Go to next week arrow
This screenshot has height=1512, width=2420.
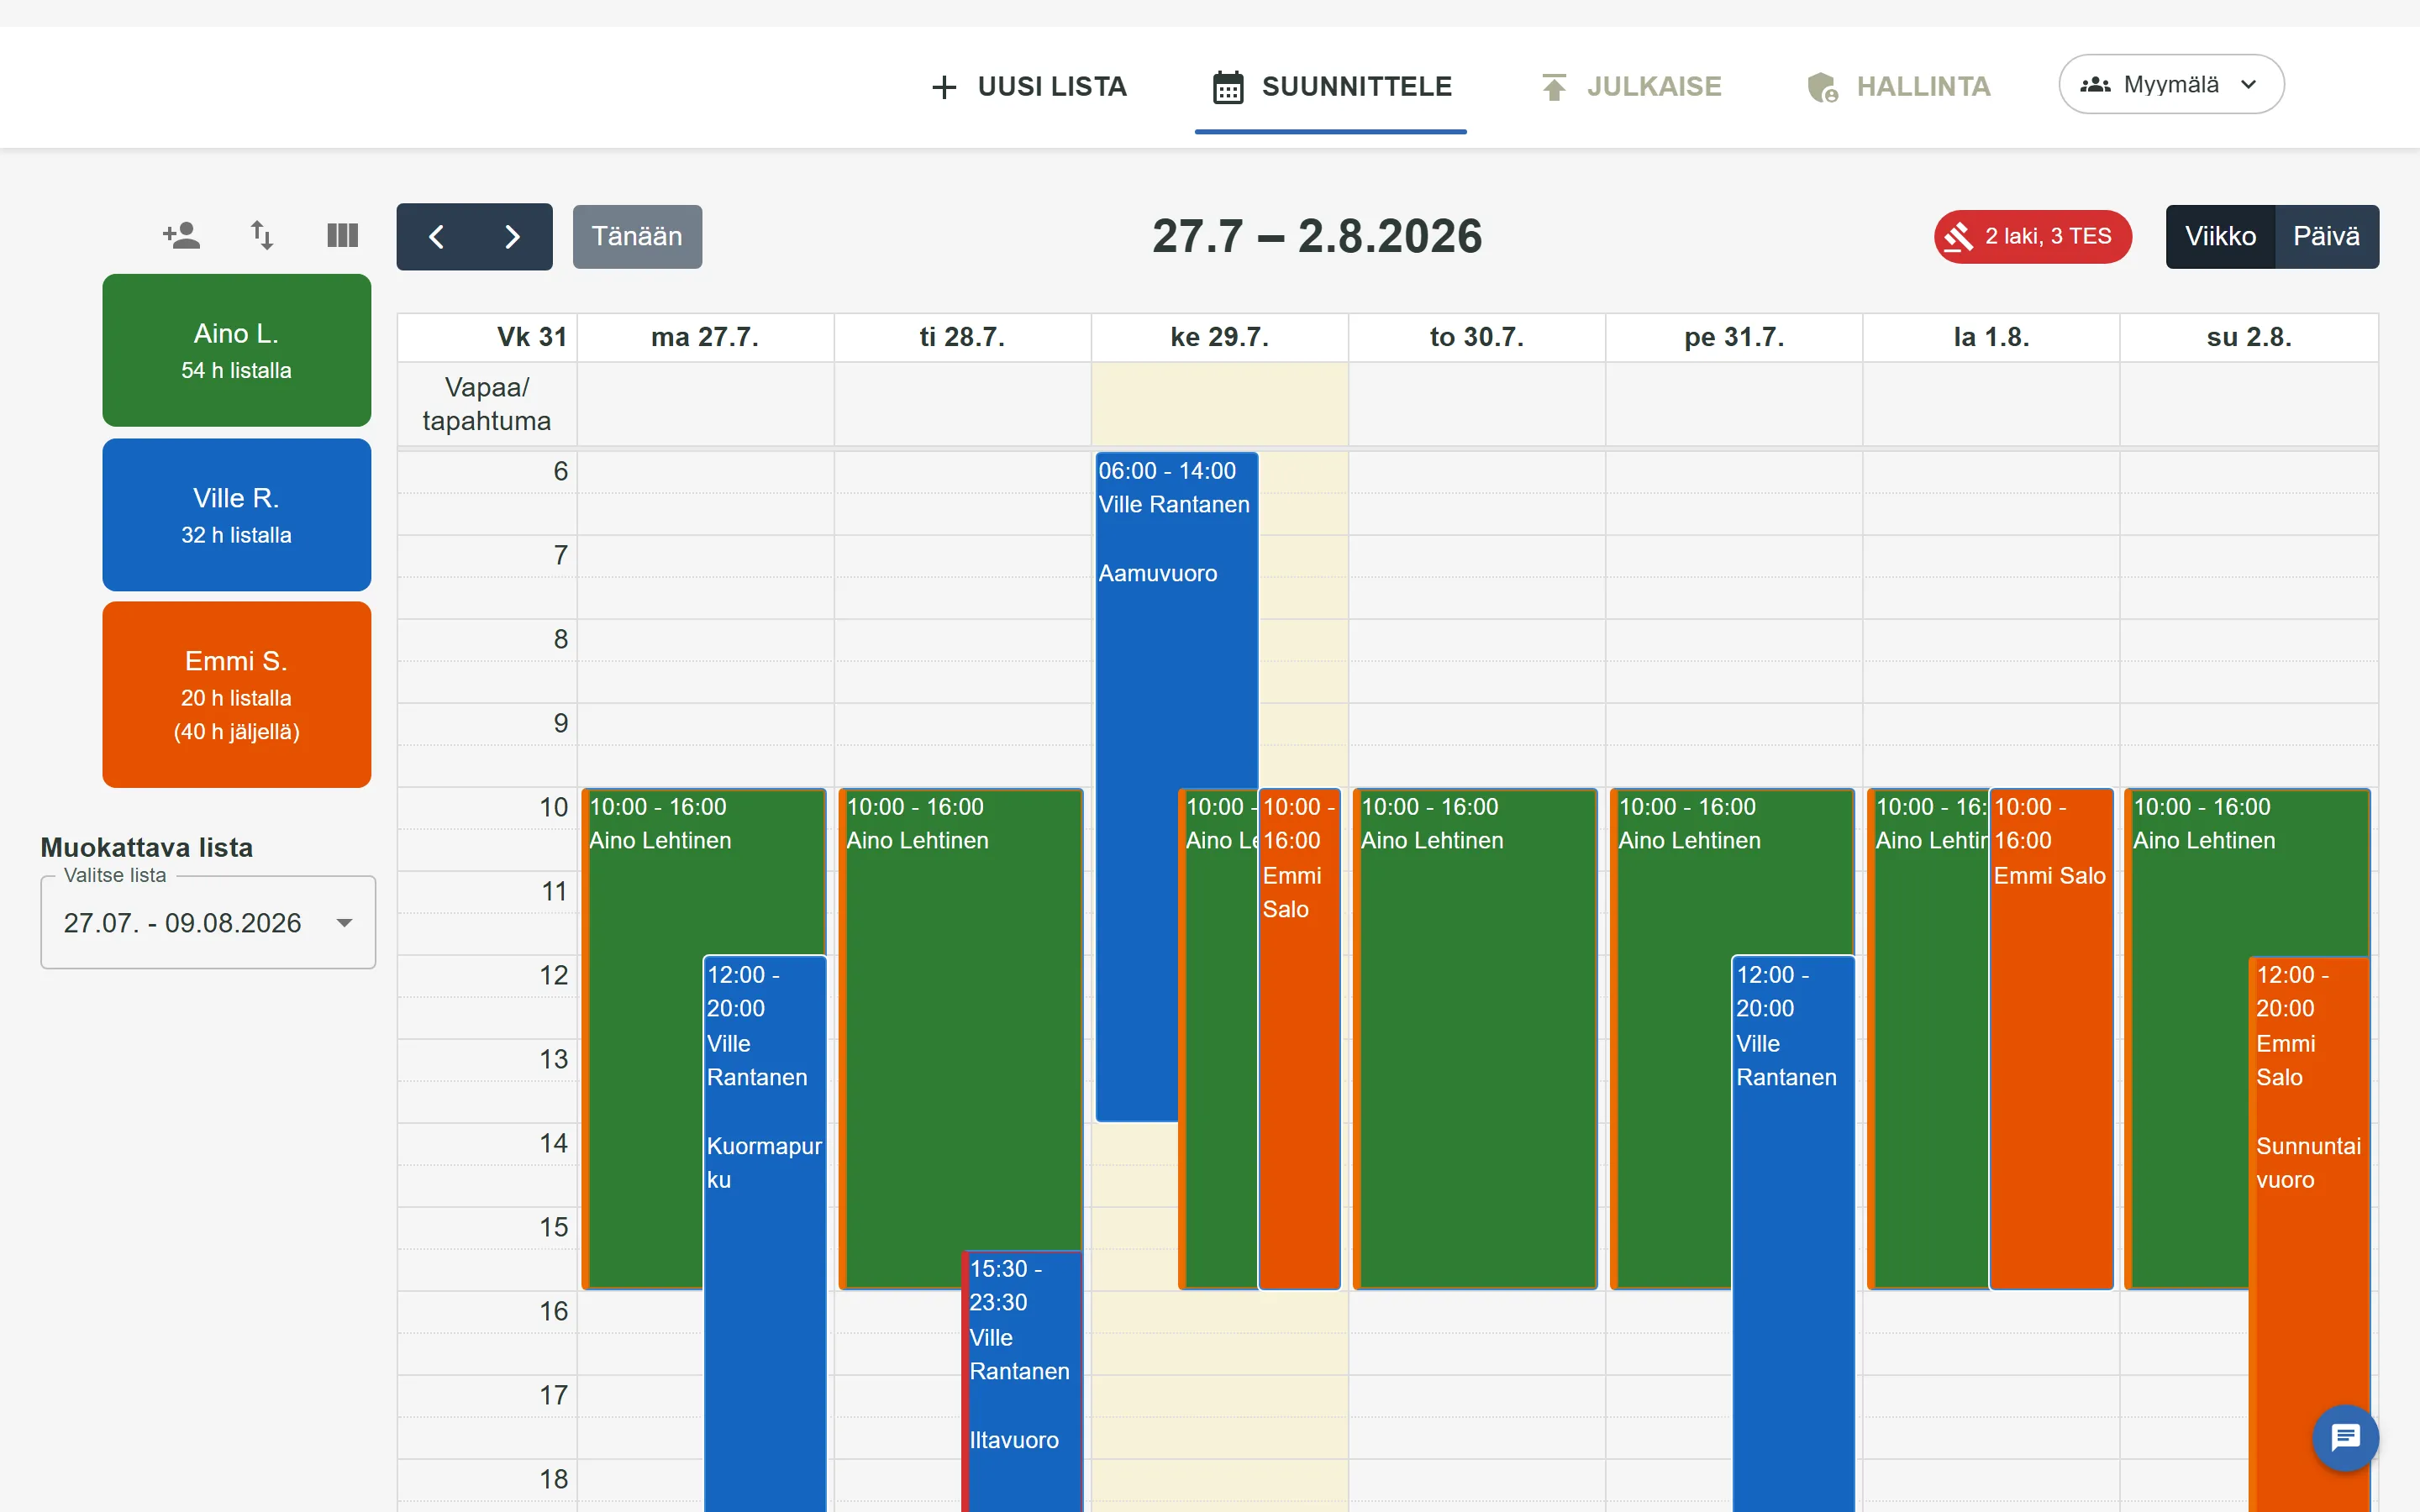click(513, 237)
